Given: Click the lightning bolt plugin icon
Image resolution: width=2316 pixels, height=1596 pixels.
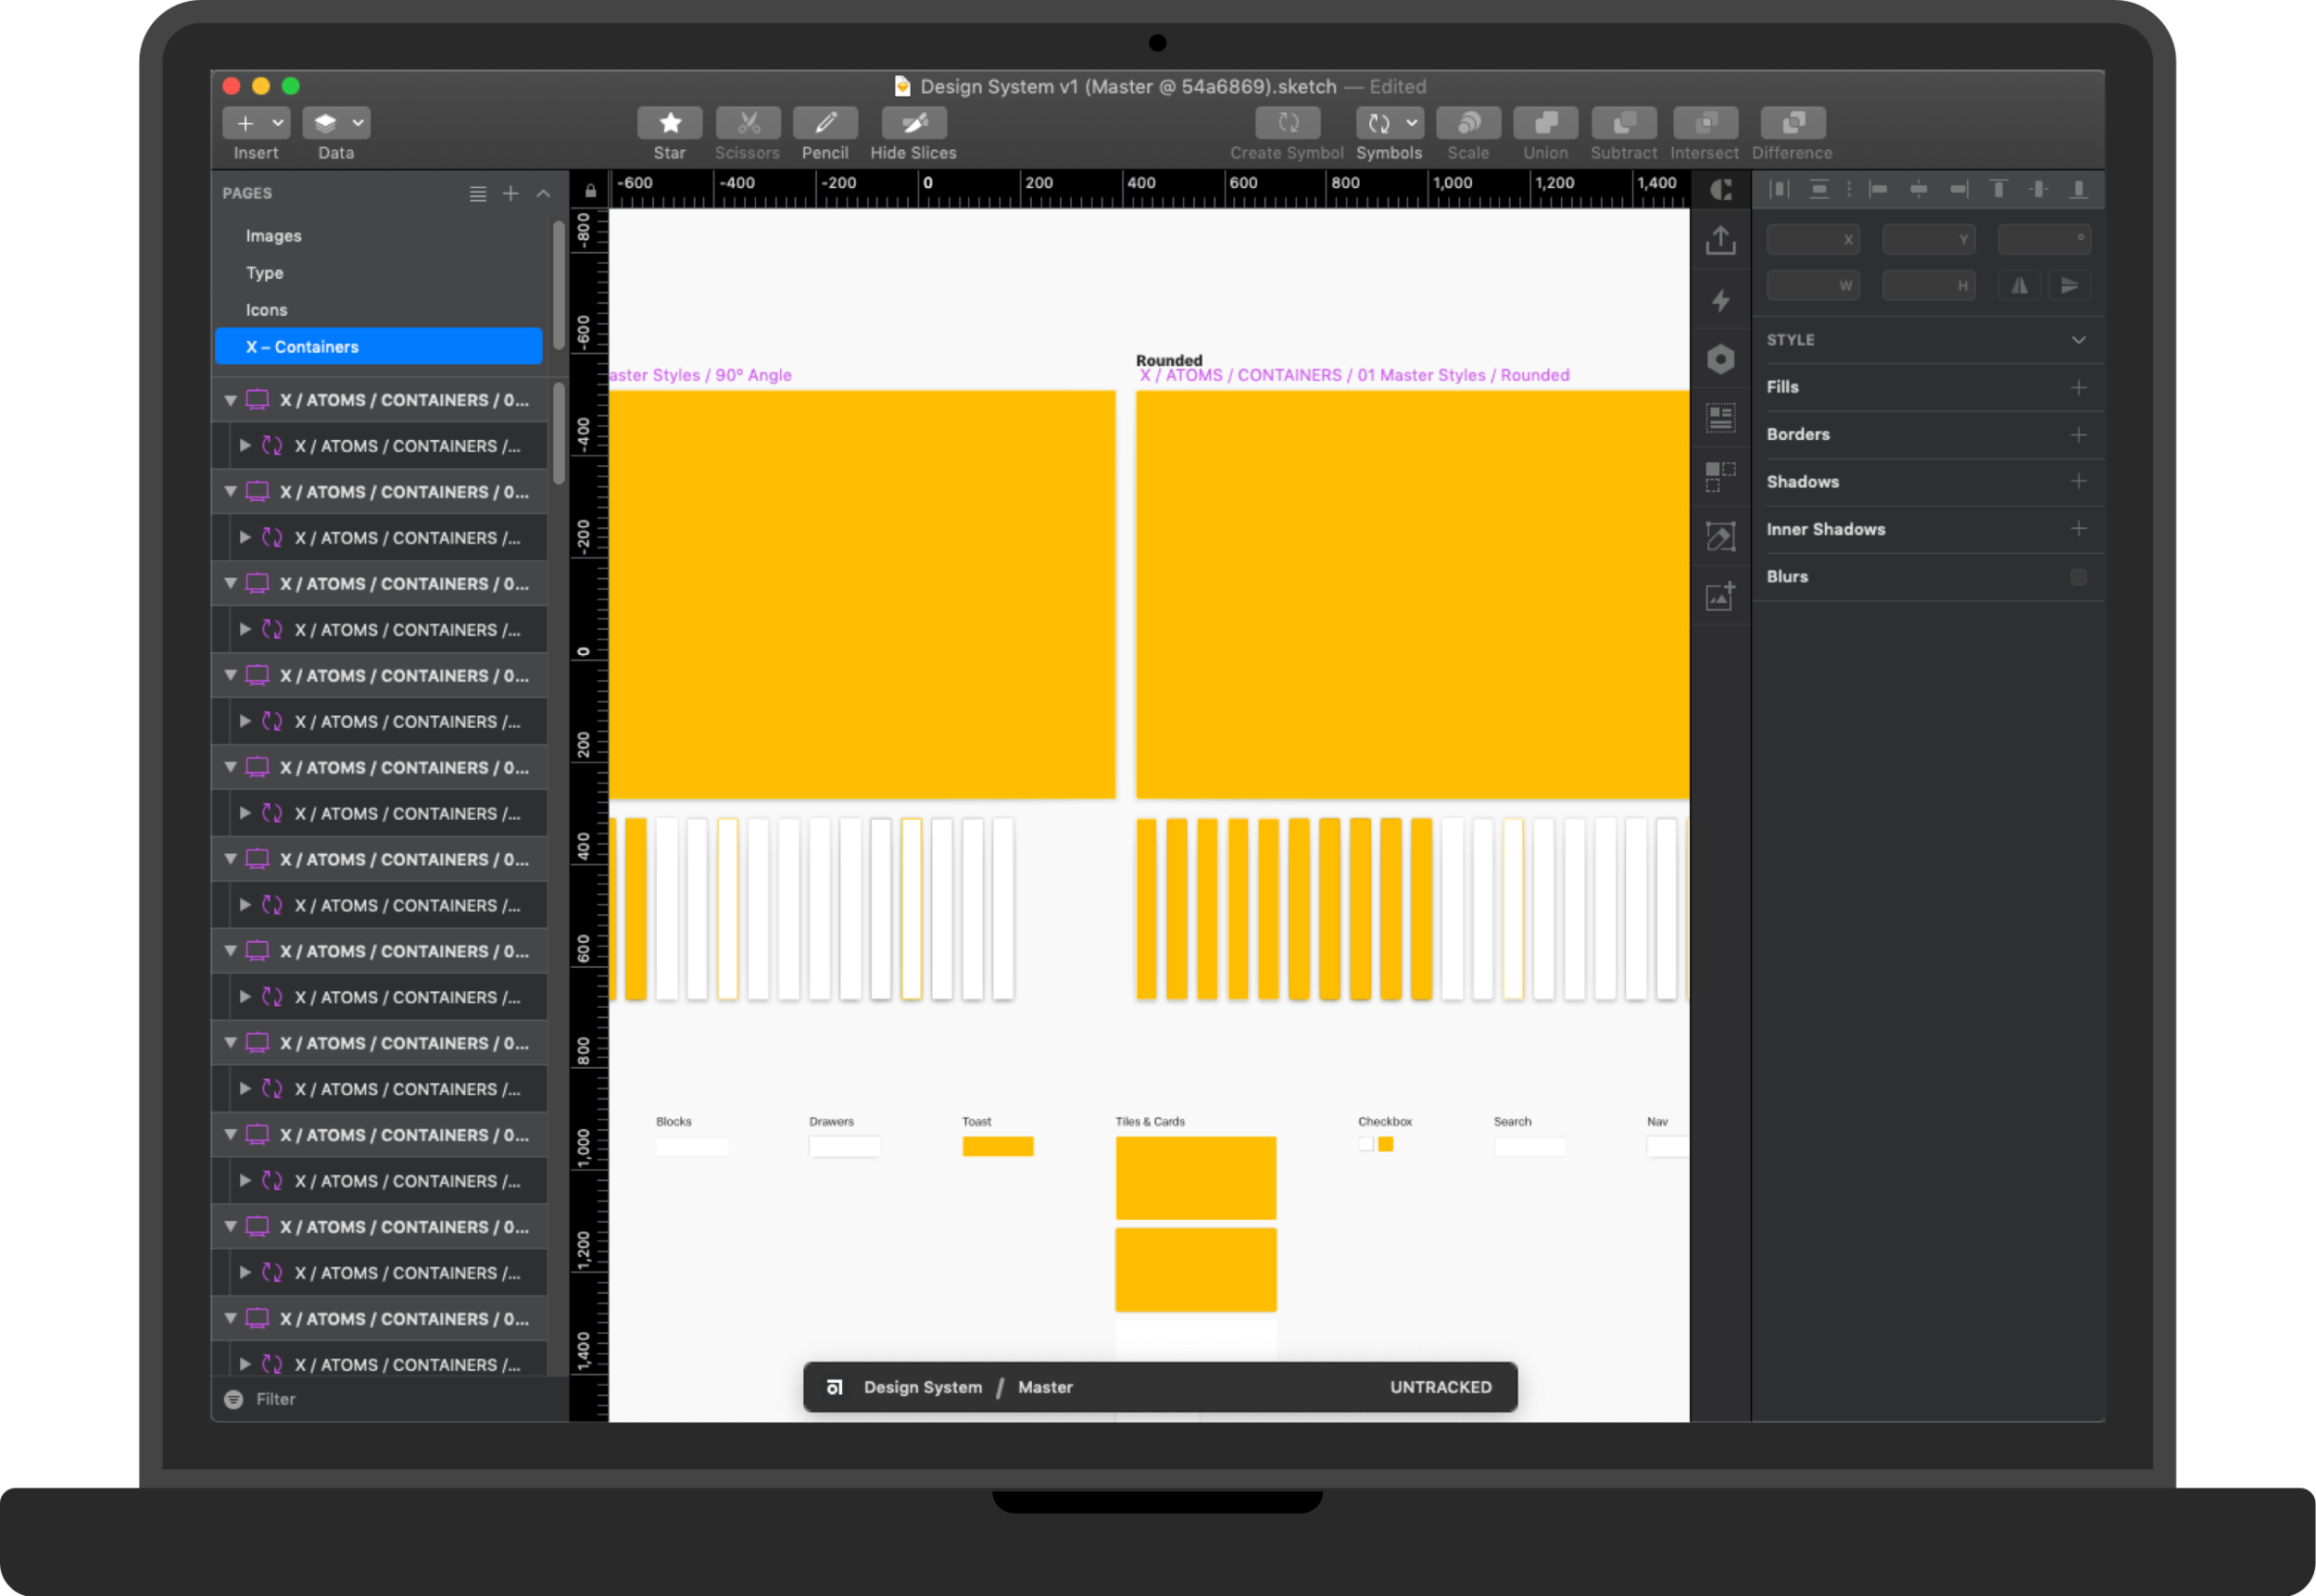Looking at the screenshot, I should (1720, 300).
